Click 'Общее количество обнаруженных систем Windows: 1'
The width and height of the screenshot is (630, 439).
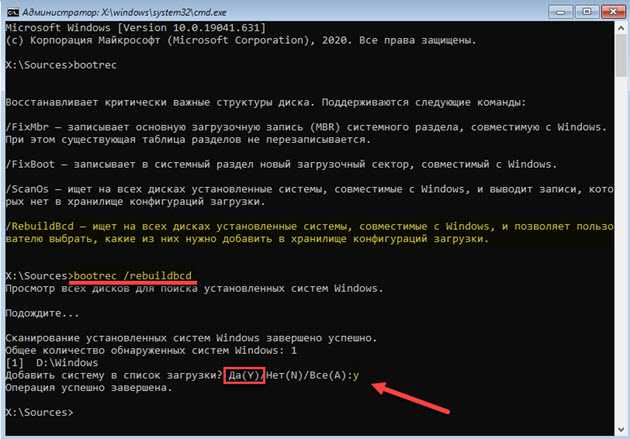151,351
